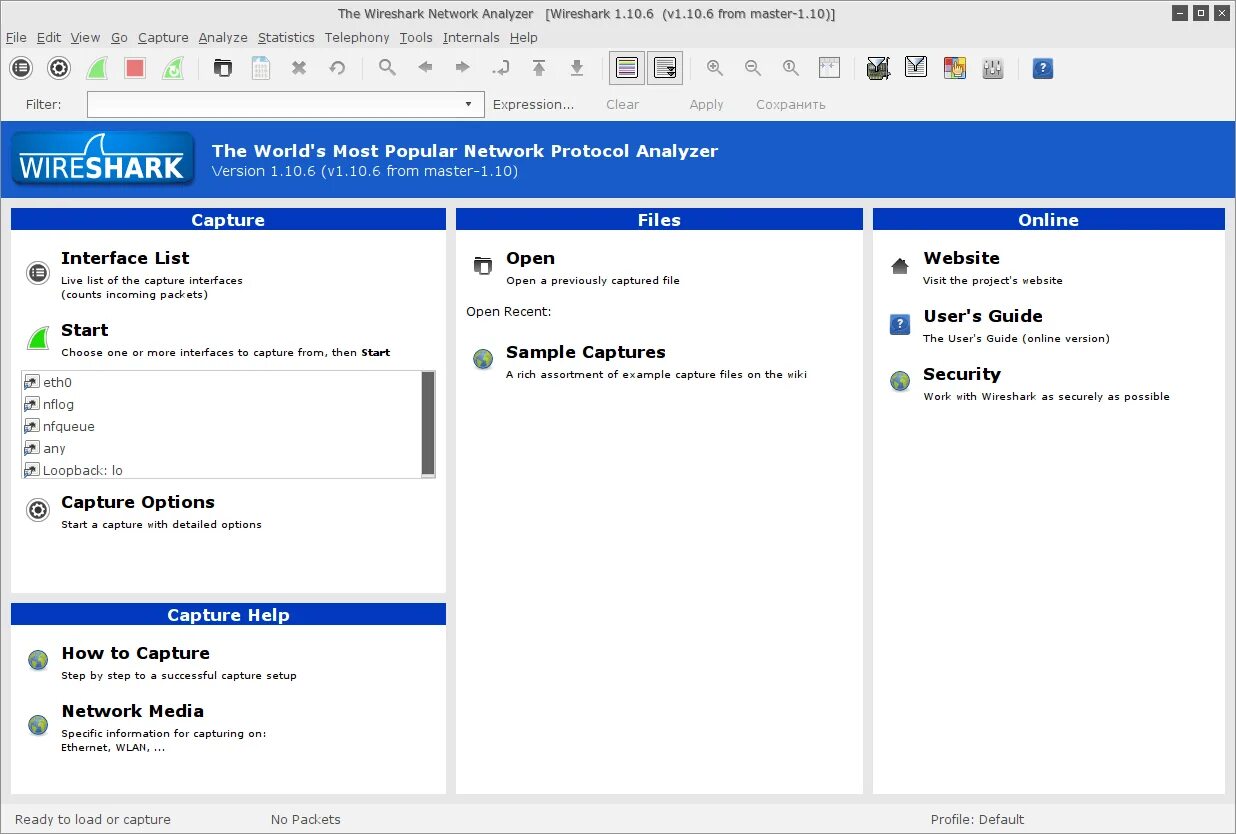Click into the Filter text field

pyautogui.click(x=272, y=104)
